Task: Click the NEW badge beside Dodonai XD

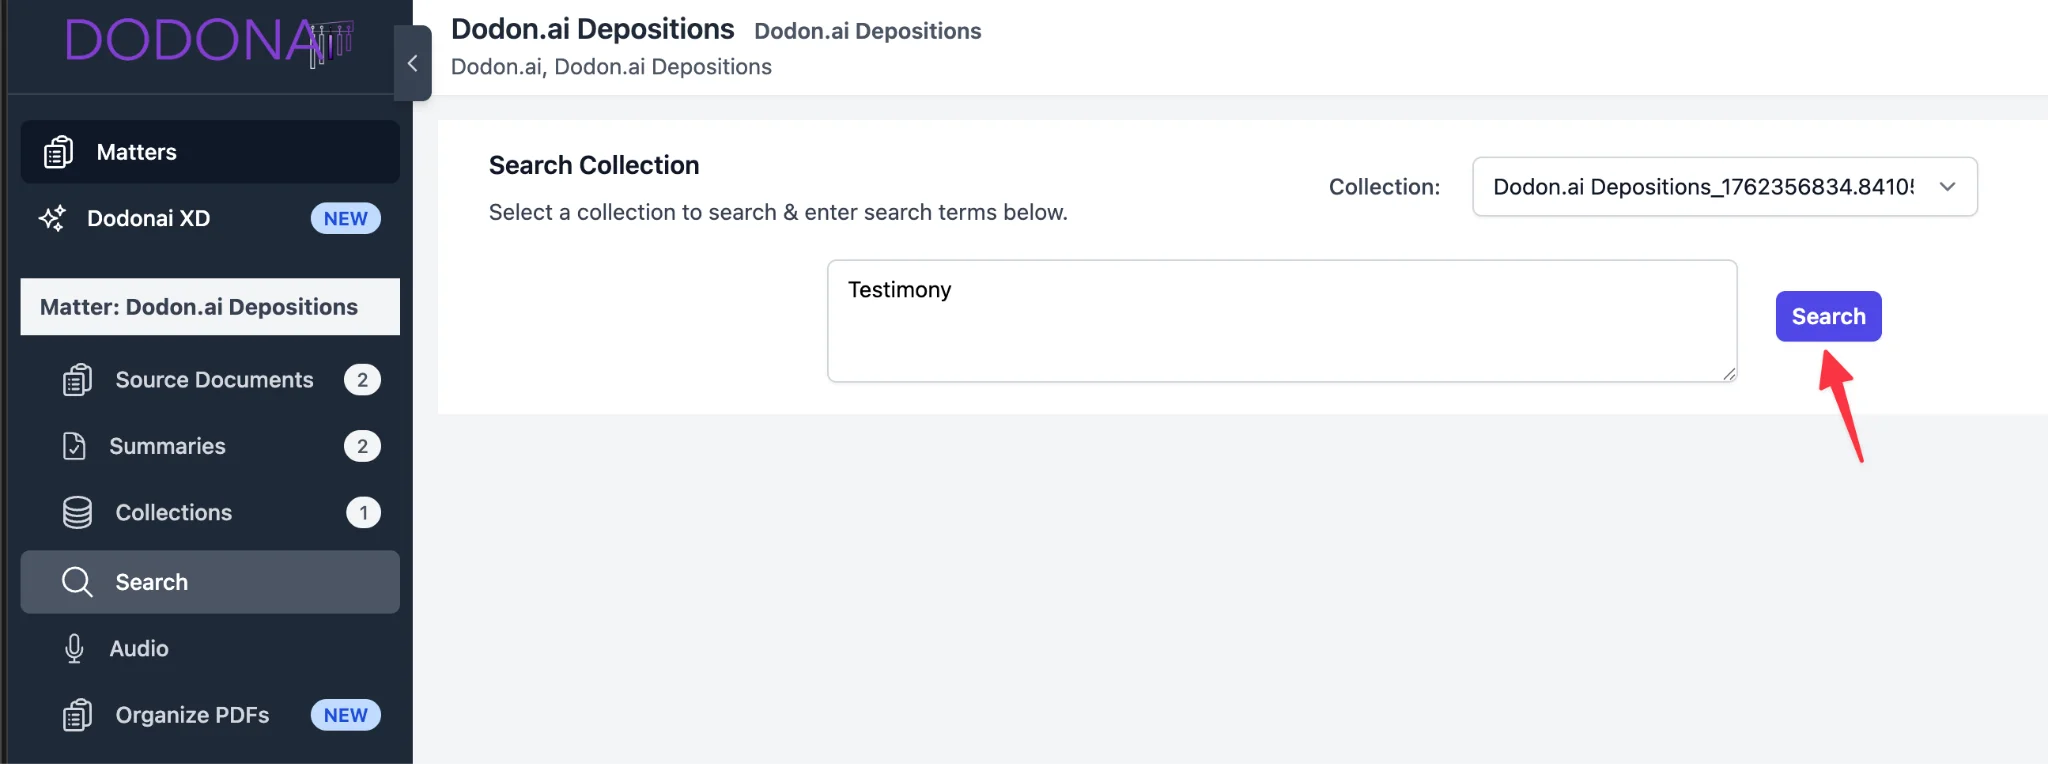Action: (x=345, y=218)
